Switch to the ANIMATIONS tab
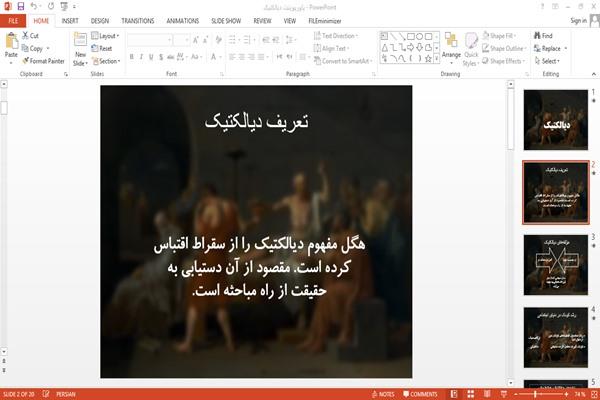This screenshot has width=600, height=400. 183,21
